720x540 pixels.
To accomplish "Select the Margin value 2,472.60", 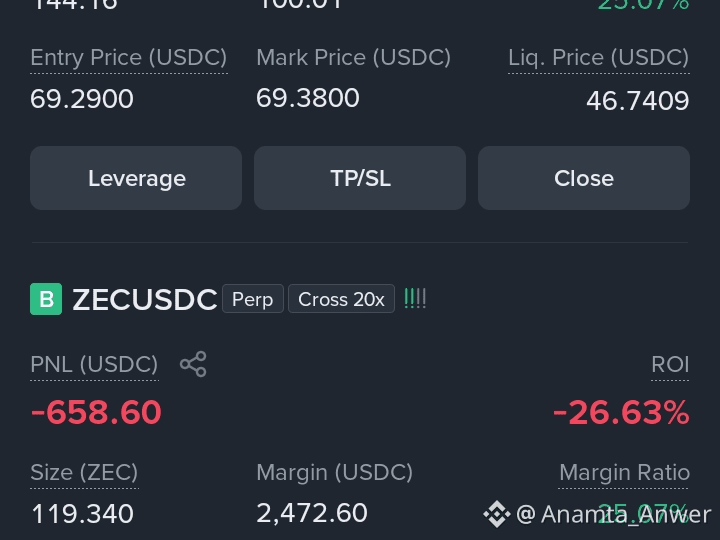I will (312, 513).
